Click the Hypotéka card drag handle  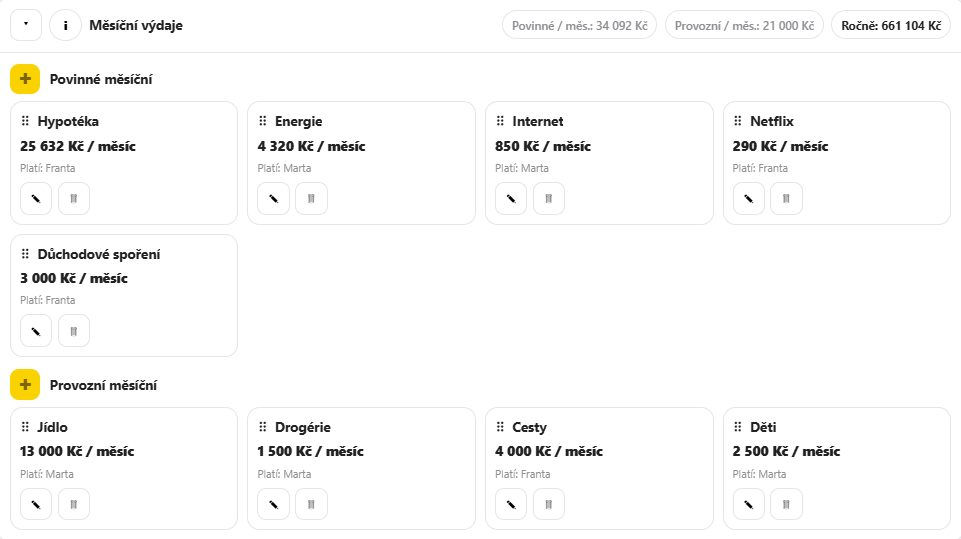coord(25,121)
